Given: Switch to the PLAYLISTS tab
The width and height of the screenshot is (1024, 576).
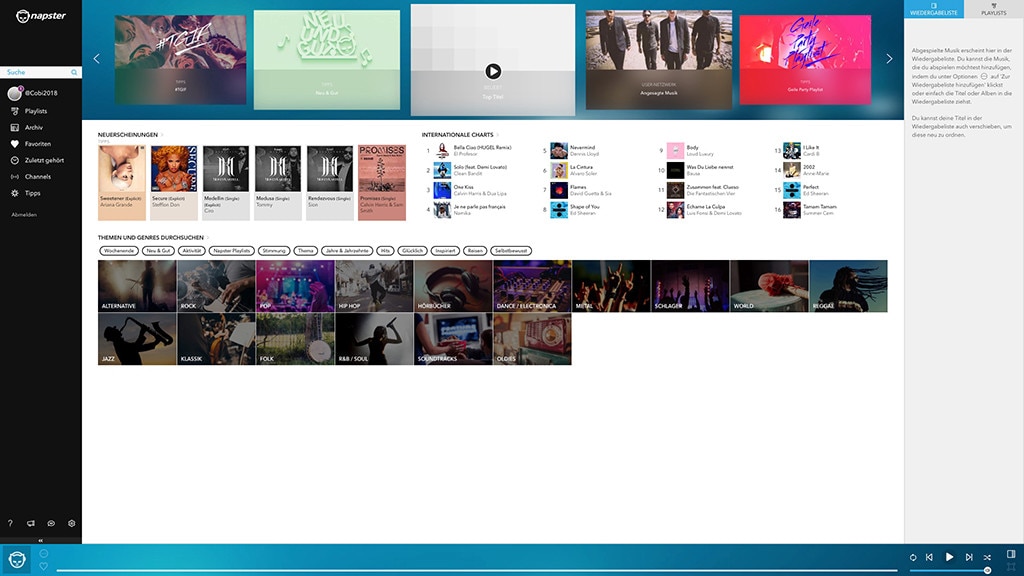Looking at the screenshot, I should (994, 10).
